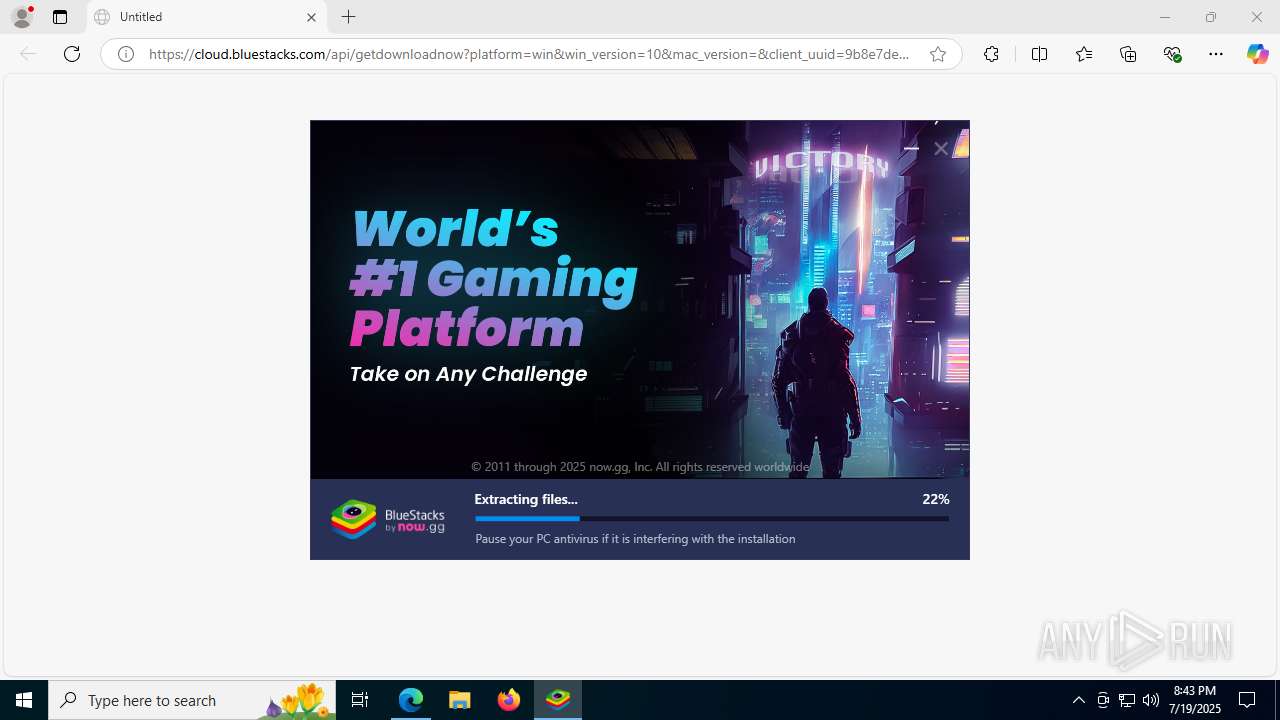
Task: Click the 'Extracting files...' status text
Action: [526, 499]
